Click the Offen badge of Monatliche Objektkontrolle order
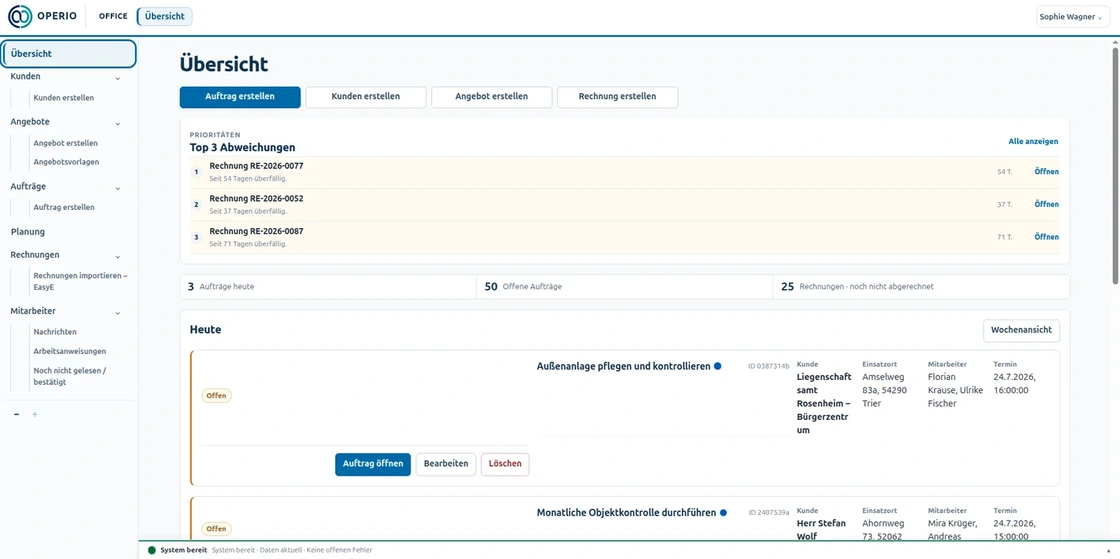1120x559 pixels. coord(216,529)
